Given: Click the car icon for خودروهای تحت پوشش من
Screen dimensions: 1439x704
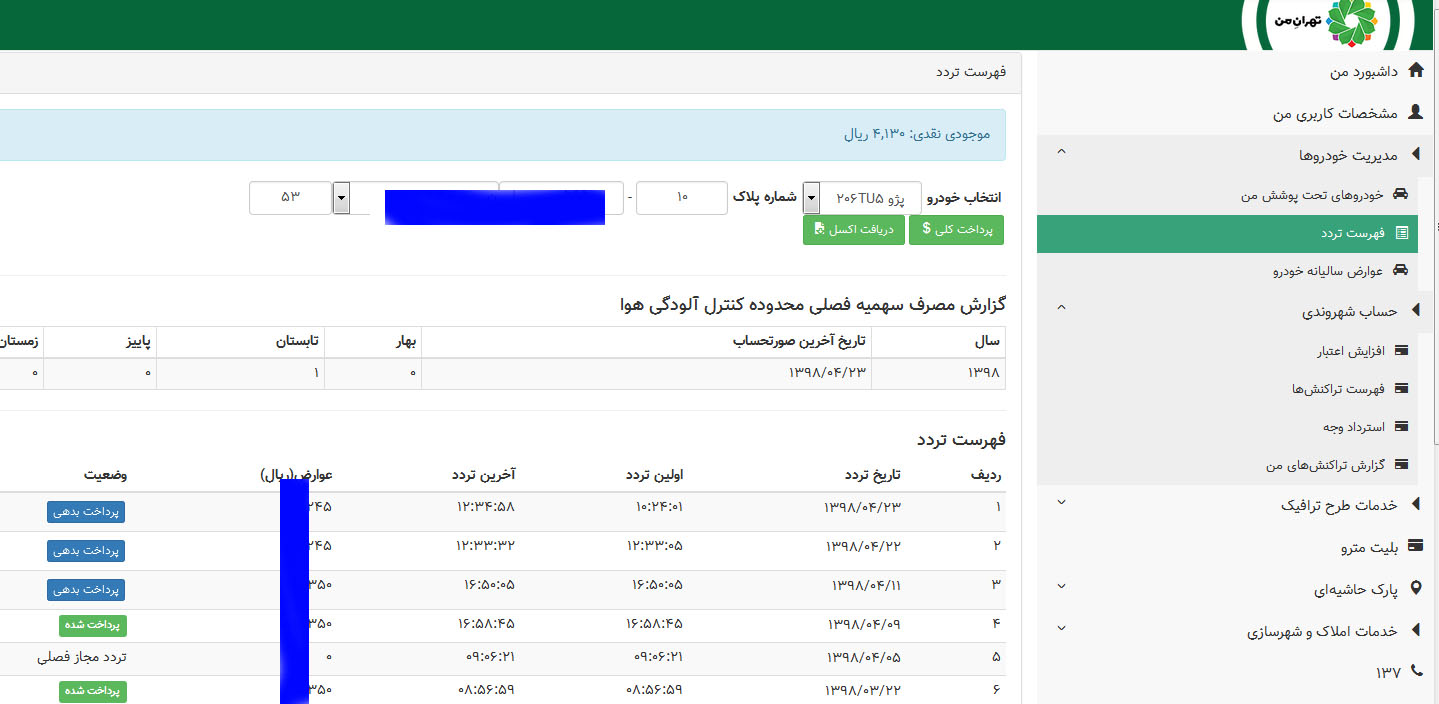Looking at the screenshot, I should pos(1401,194).
